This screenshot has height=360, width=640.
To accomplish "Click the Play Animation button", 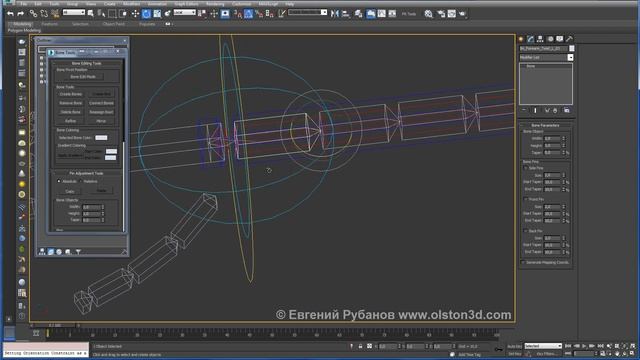I will coord(584,346).
